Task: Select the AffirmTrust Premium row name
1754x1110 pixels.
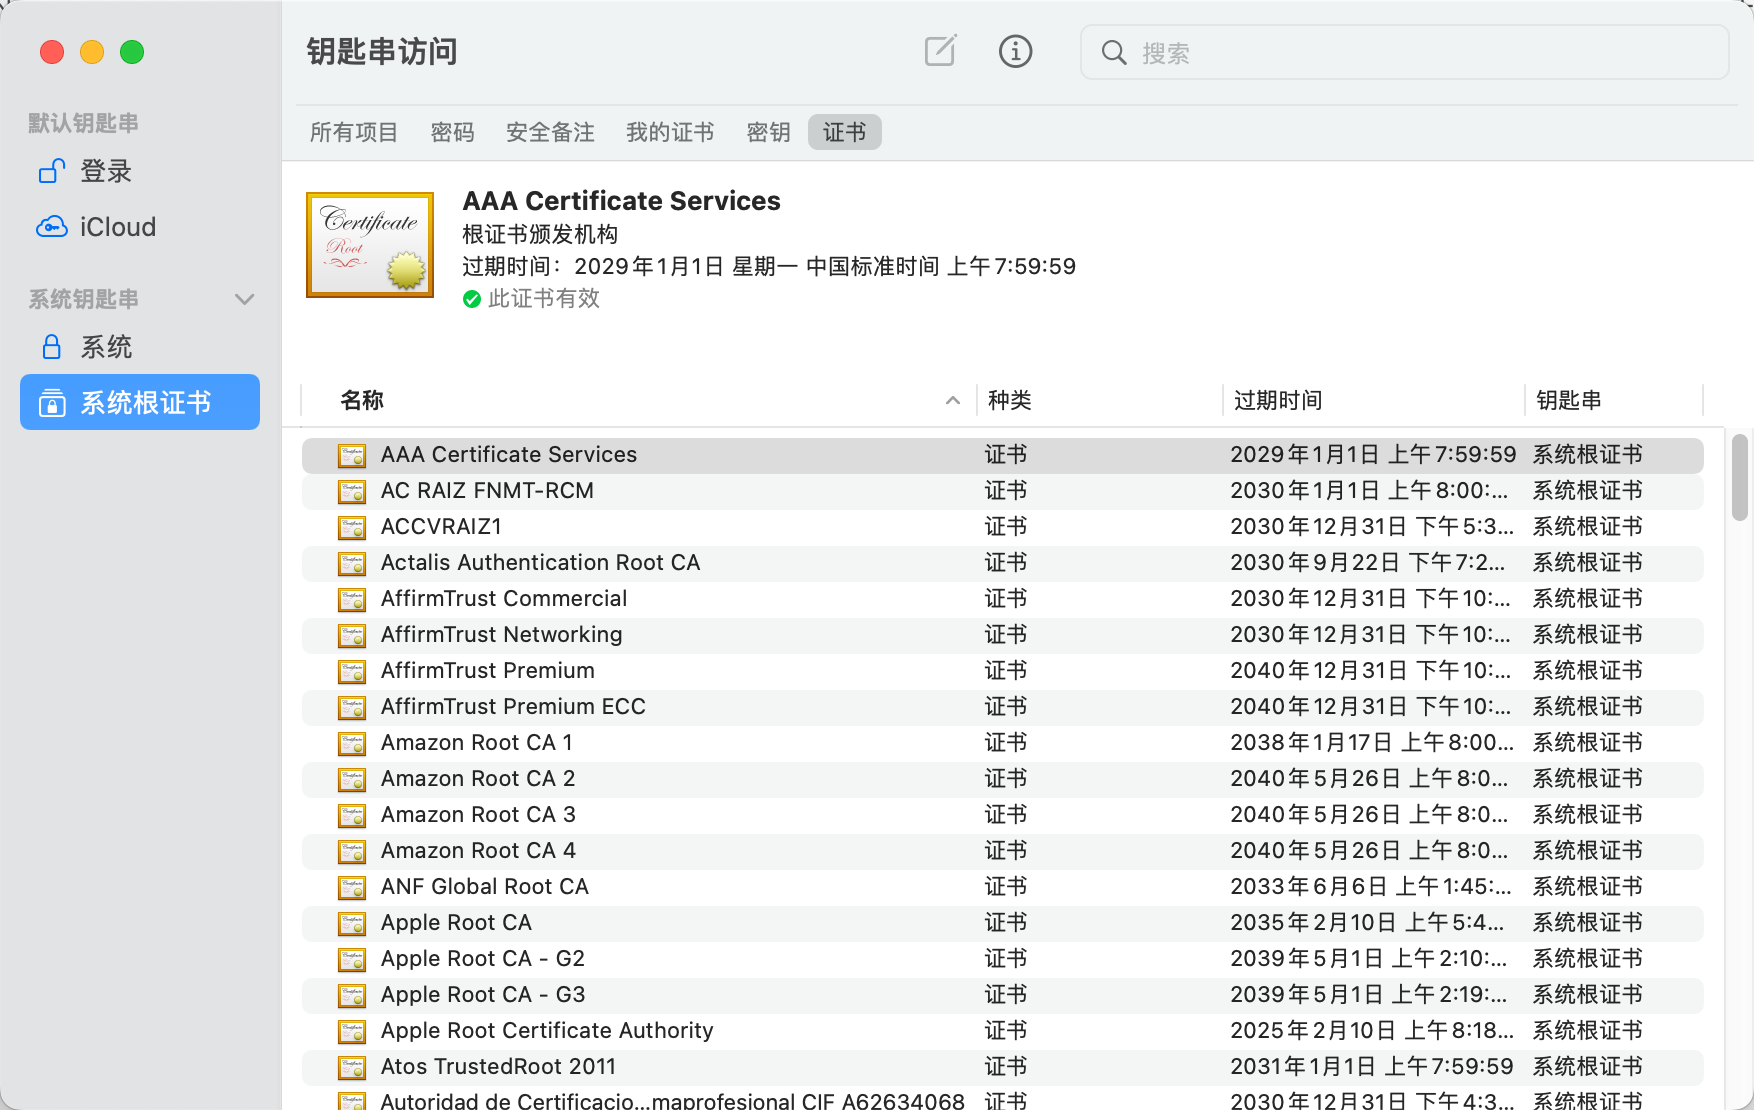Action: [488, 671]
